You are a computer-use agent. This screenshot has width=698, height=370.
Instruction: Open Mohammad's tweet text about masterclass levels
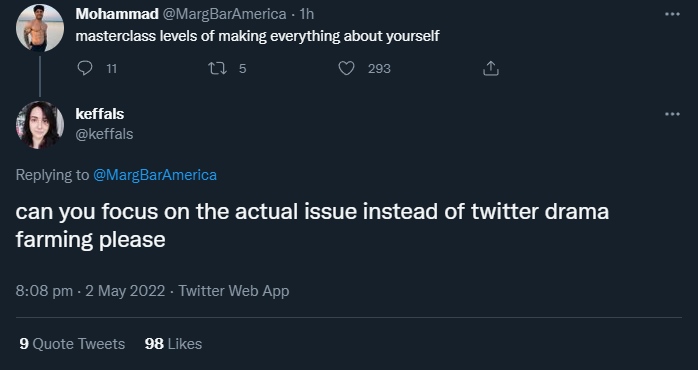(257, 36)
